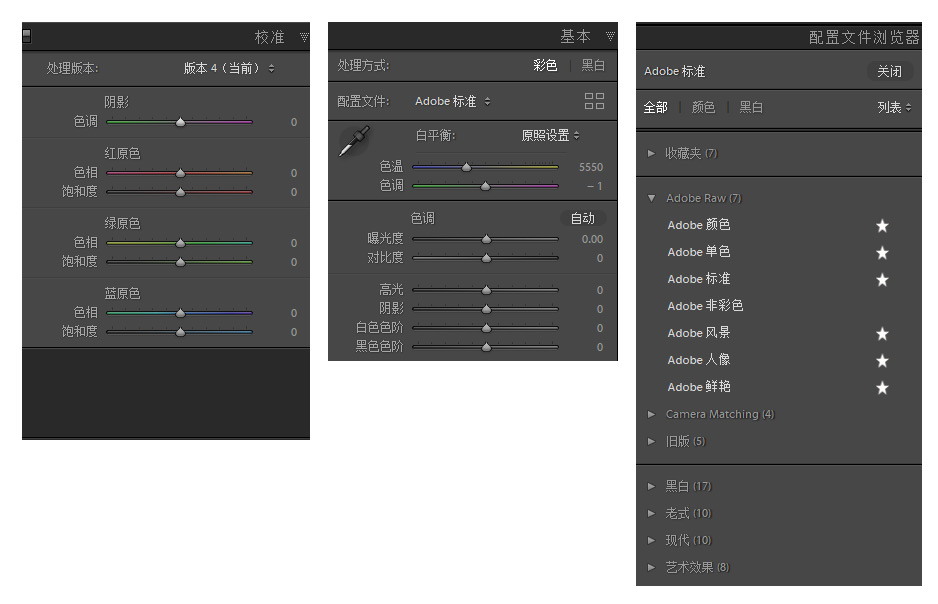The width and height of the screenshot is (938, 604).
Task: Switch to the 颜色 profile filter
Action: point(703,107)
